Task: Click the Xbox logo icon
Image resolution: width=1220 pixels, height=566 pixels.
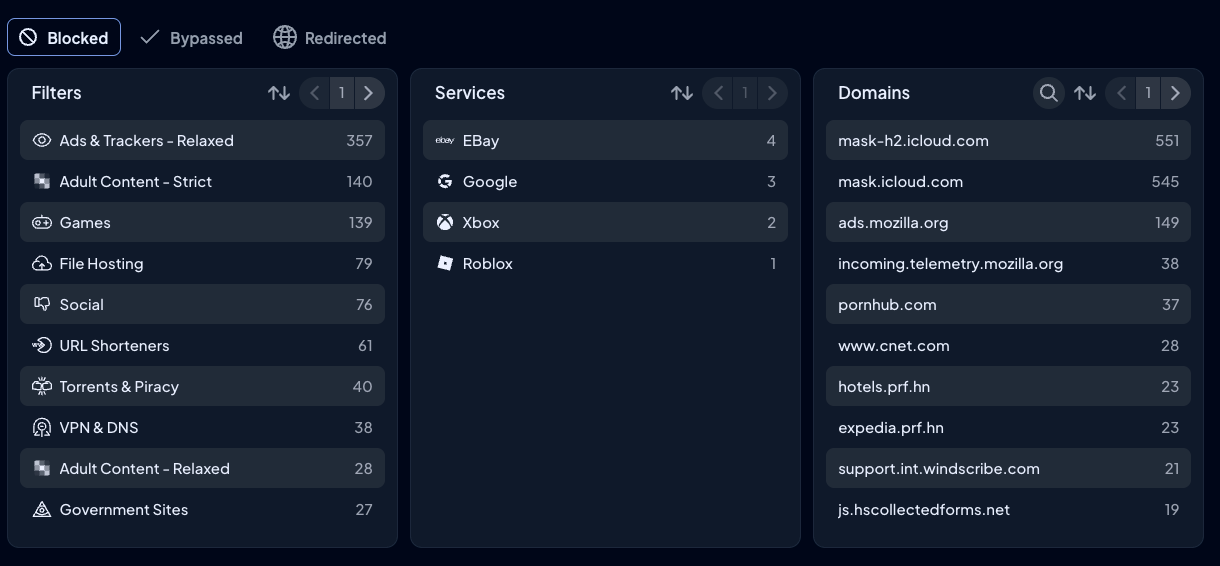Action: tap(445, 223)
